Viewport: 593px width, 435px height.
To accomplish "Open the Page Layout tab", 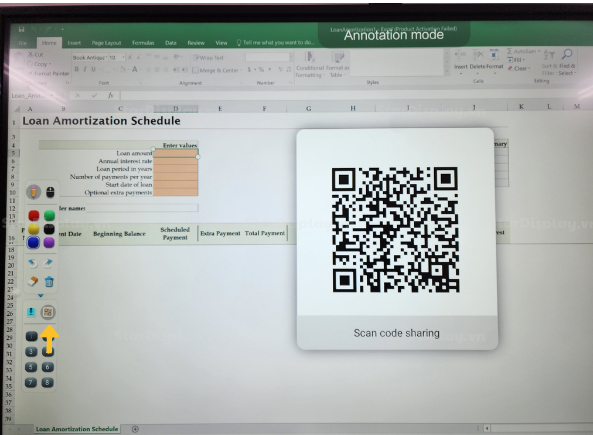I will pyautogui.click(x=106, y=43).
